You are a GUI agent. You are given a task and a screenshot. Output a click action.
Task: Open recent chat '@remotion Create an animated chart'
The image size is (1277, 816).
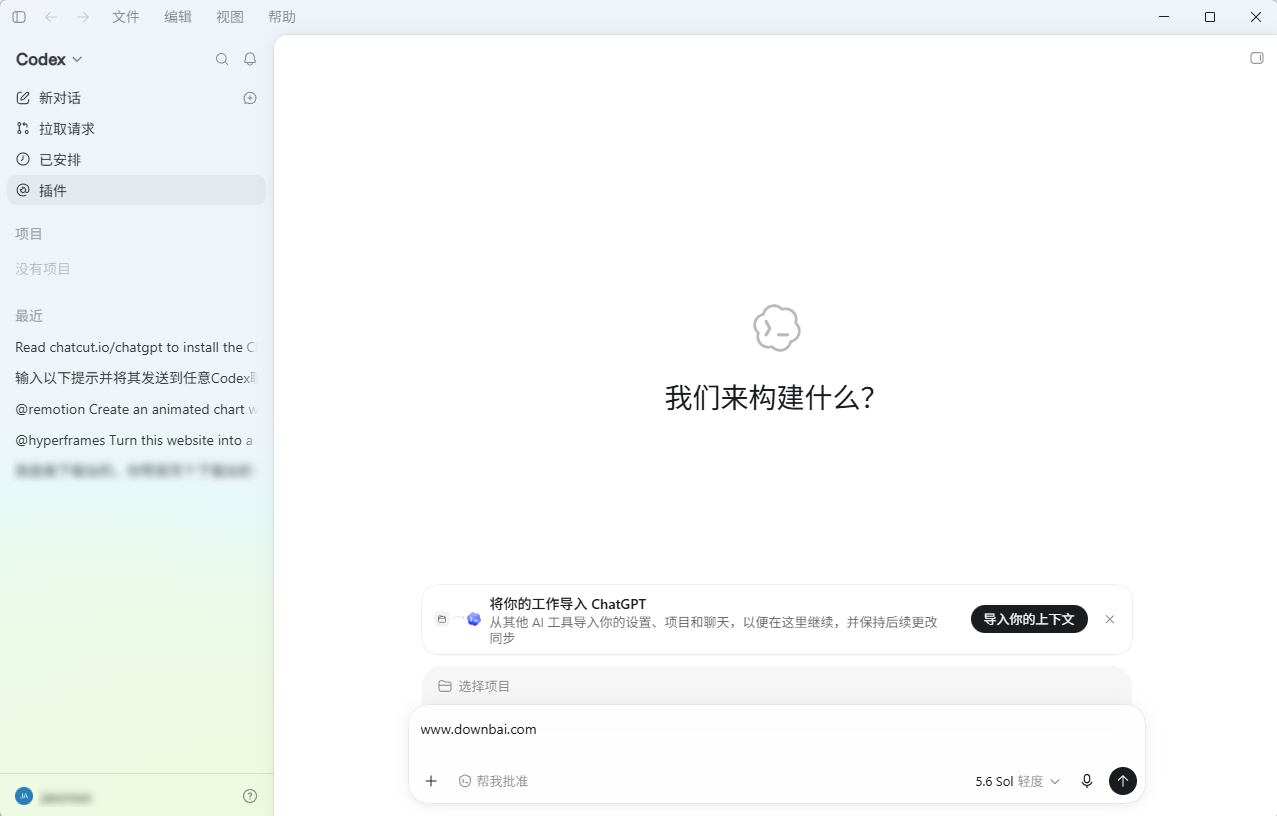(136, 409)
